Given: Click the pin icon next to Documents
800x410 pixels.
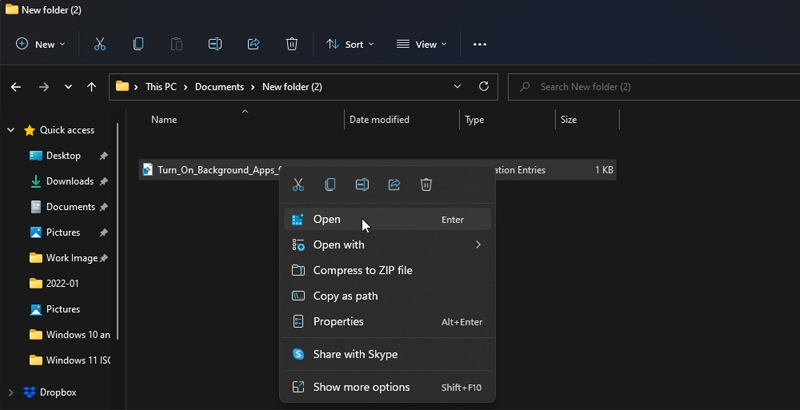Looking at the screenshot, I should click(104, 207).
